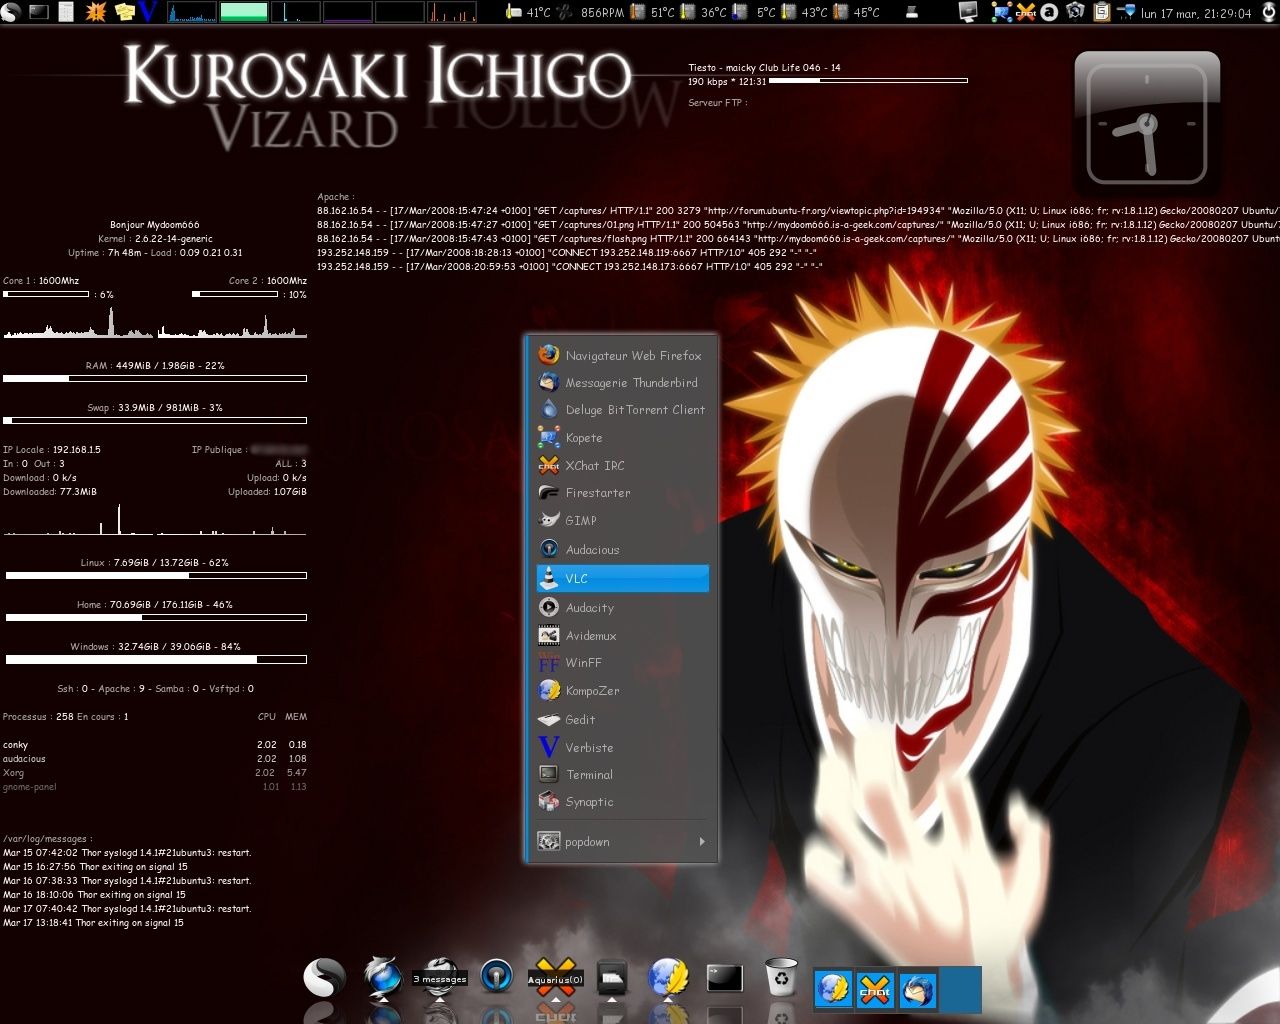This screenshot has width=1280, height=1024.
Task: Click the power button in top panel
Action: 1268,12
